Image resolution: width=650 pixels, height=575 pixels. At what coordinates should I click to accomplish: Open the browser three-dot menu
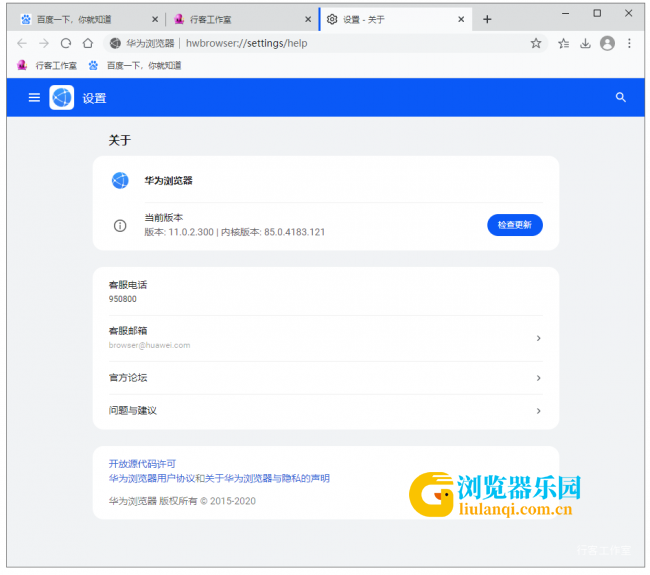tap(629, 44)
